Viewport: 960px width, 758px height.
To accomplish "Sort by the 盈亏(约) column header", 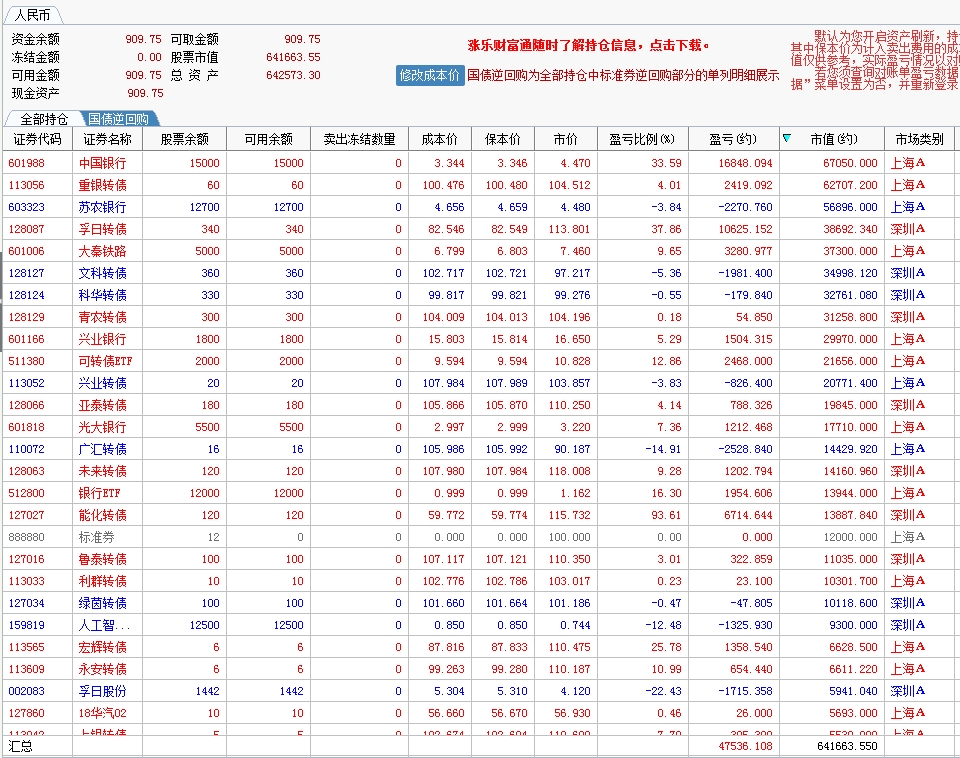I will pyautogui.click(x=733, y=139).
